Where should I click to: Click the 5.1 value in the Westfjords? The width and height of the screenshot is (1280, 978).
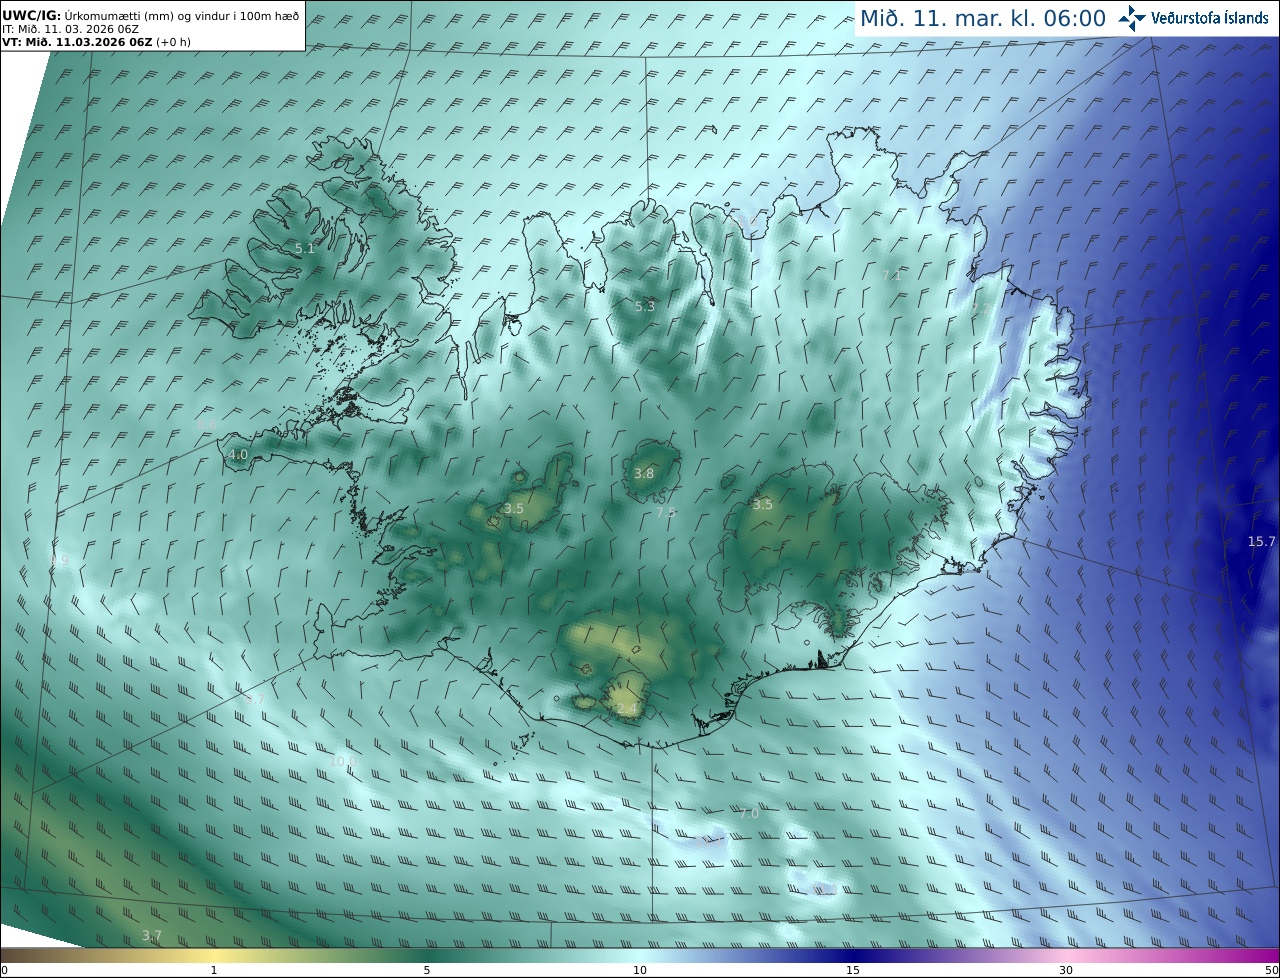305,248
